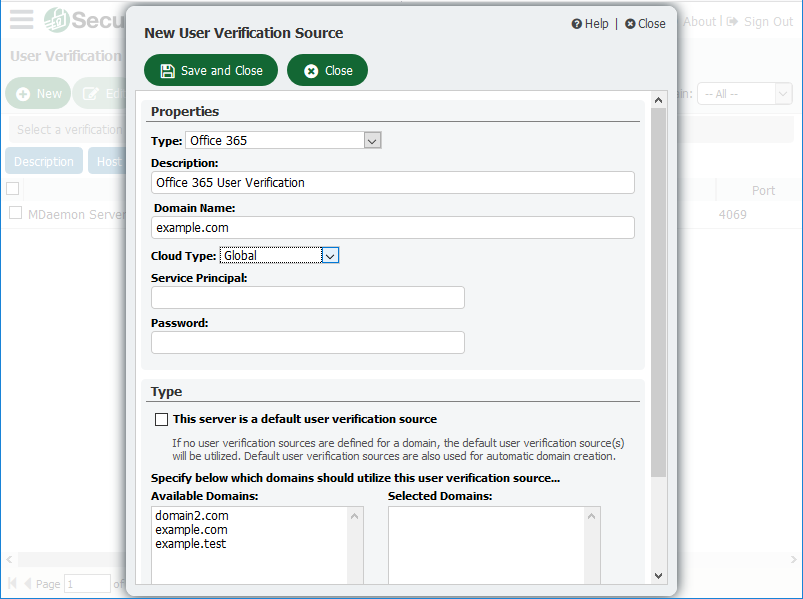
Task: Click the Domain Name input field
Action: (x=393, y=228)
